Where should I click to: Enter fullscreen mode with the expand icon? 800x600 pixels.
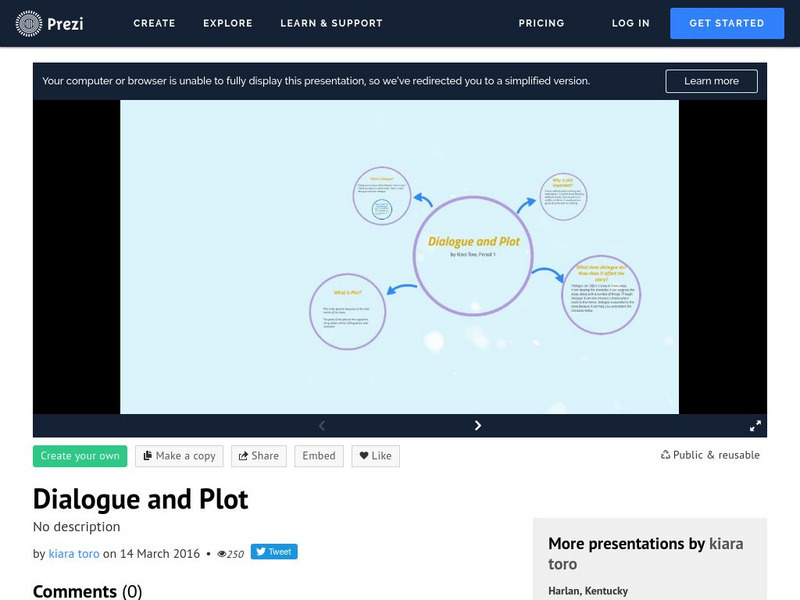(756, 425)
